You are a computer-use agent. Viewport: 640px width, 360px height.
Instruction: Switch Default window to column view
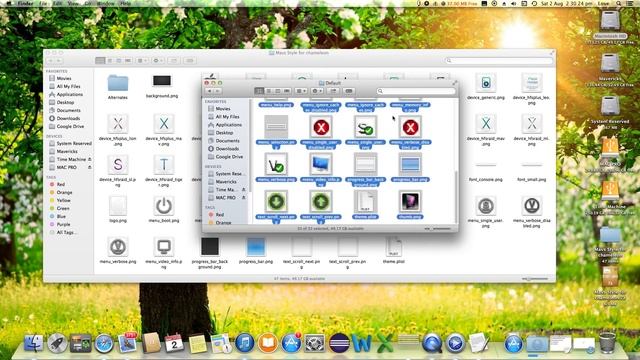coord(278,91)
